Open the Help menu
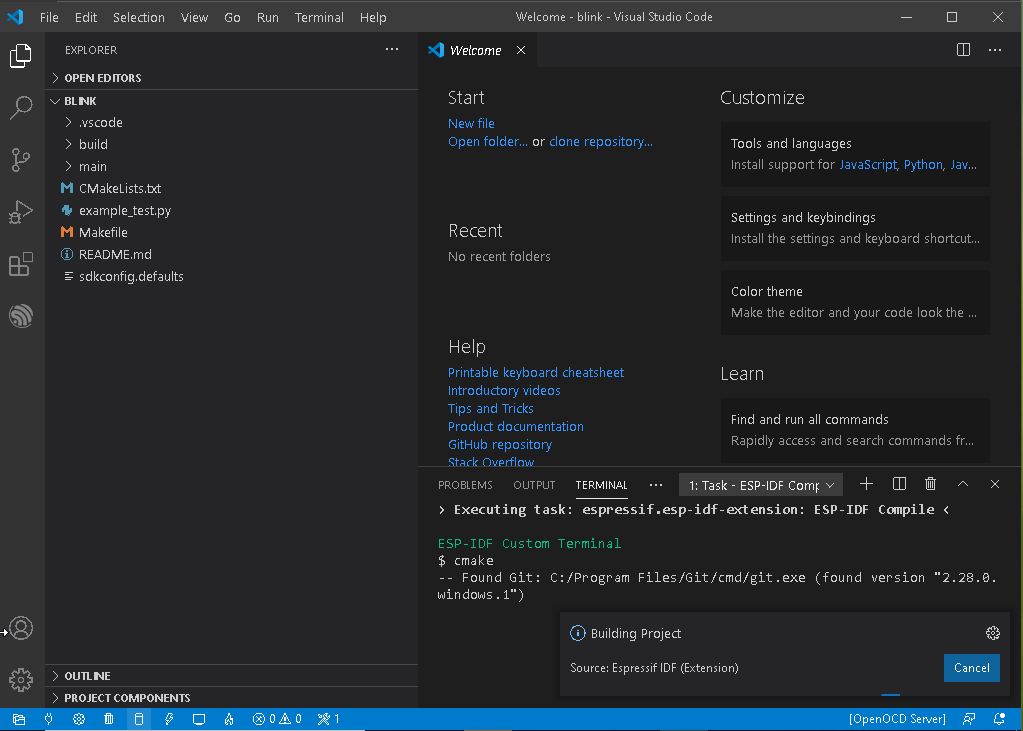Screen dimensions: 1023x731 tap(373, 17)
